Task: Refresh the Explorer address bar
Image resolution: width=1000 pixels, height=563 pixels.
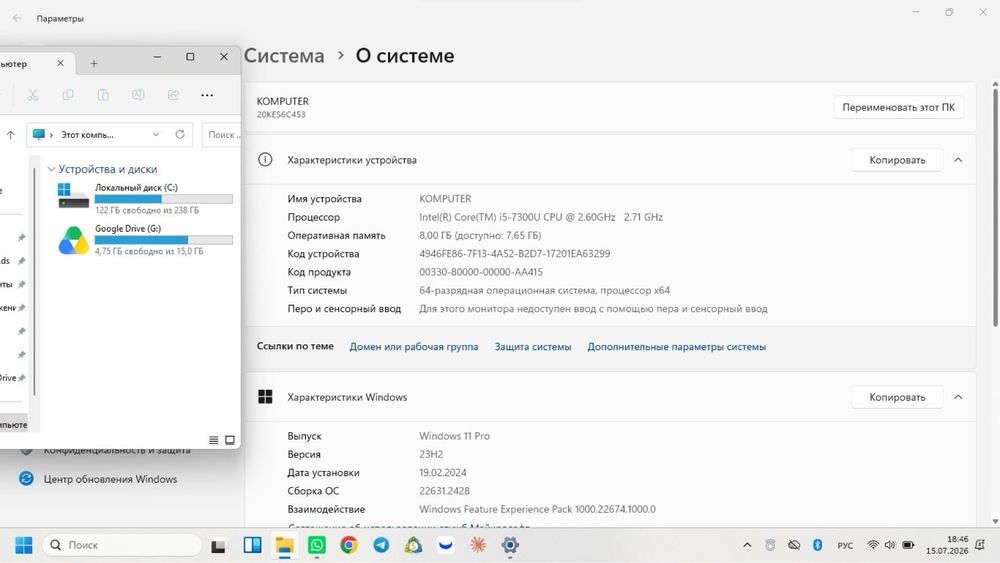Action: [180, 135]
